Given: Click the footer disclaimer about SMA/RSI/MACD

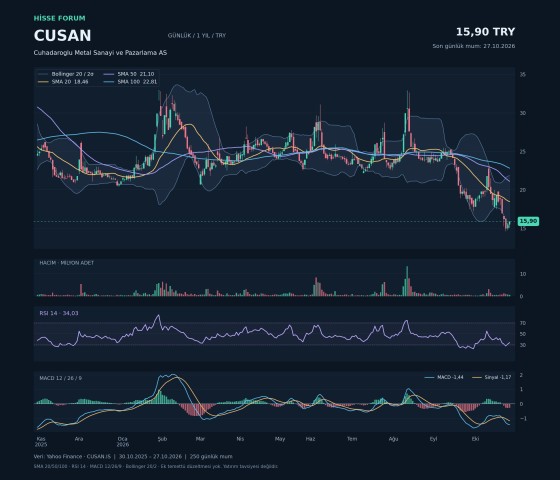Looking at the screenshot, I should coord(156,466).
